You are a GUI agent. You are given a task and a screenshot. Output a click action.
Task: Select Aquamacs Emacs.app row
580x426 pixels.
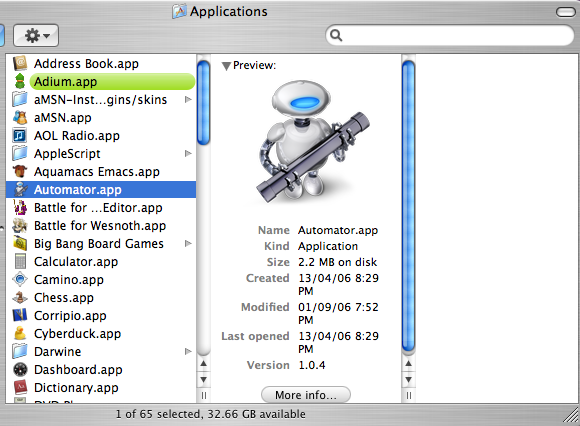click(101, 171)
